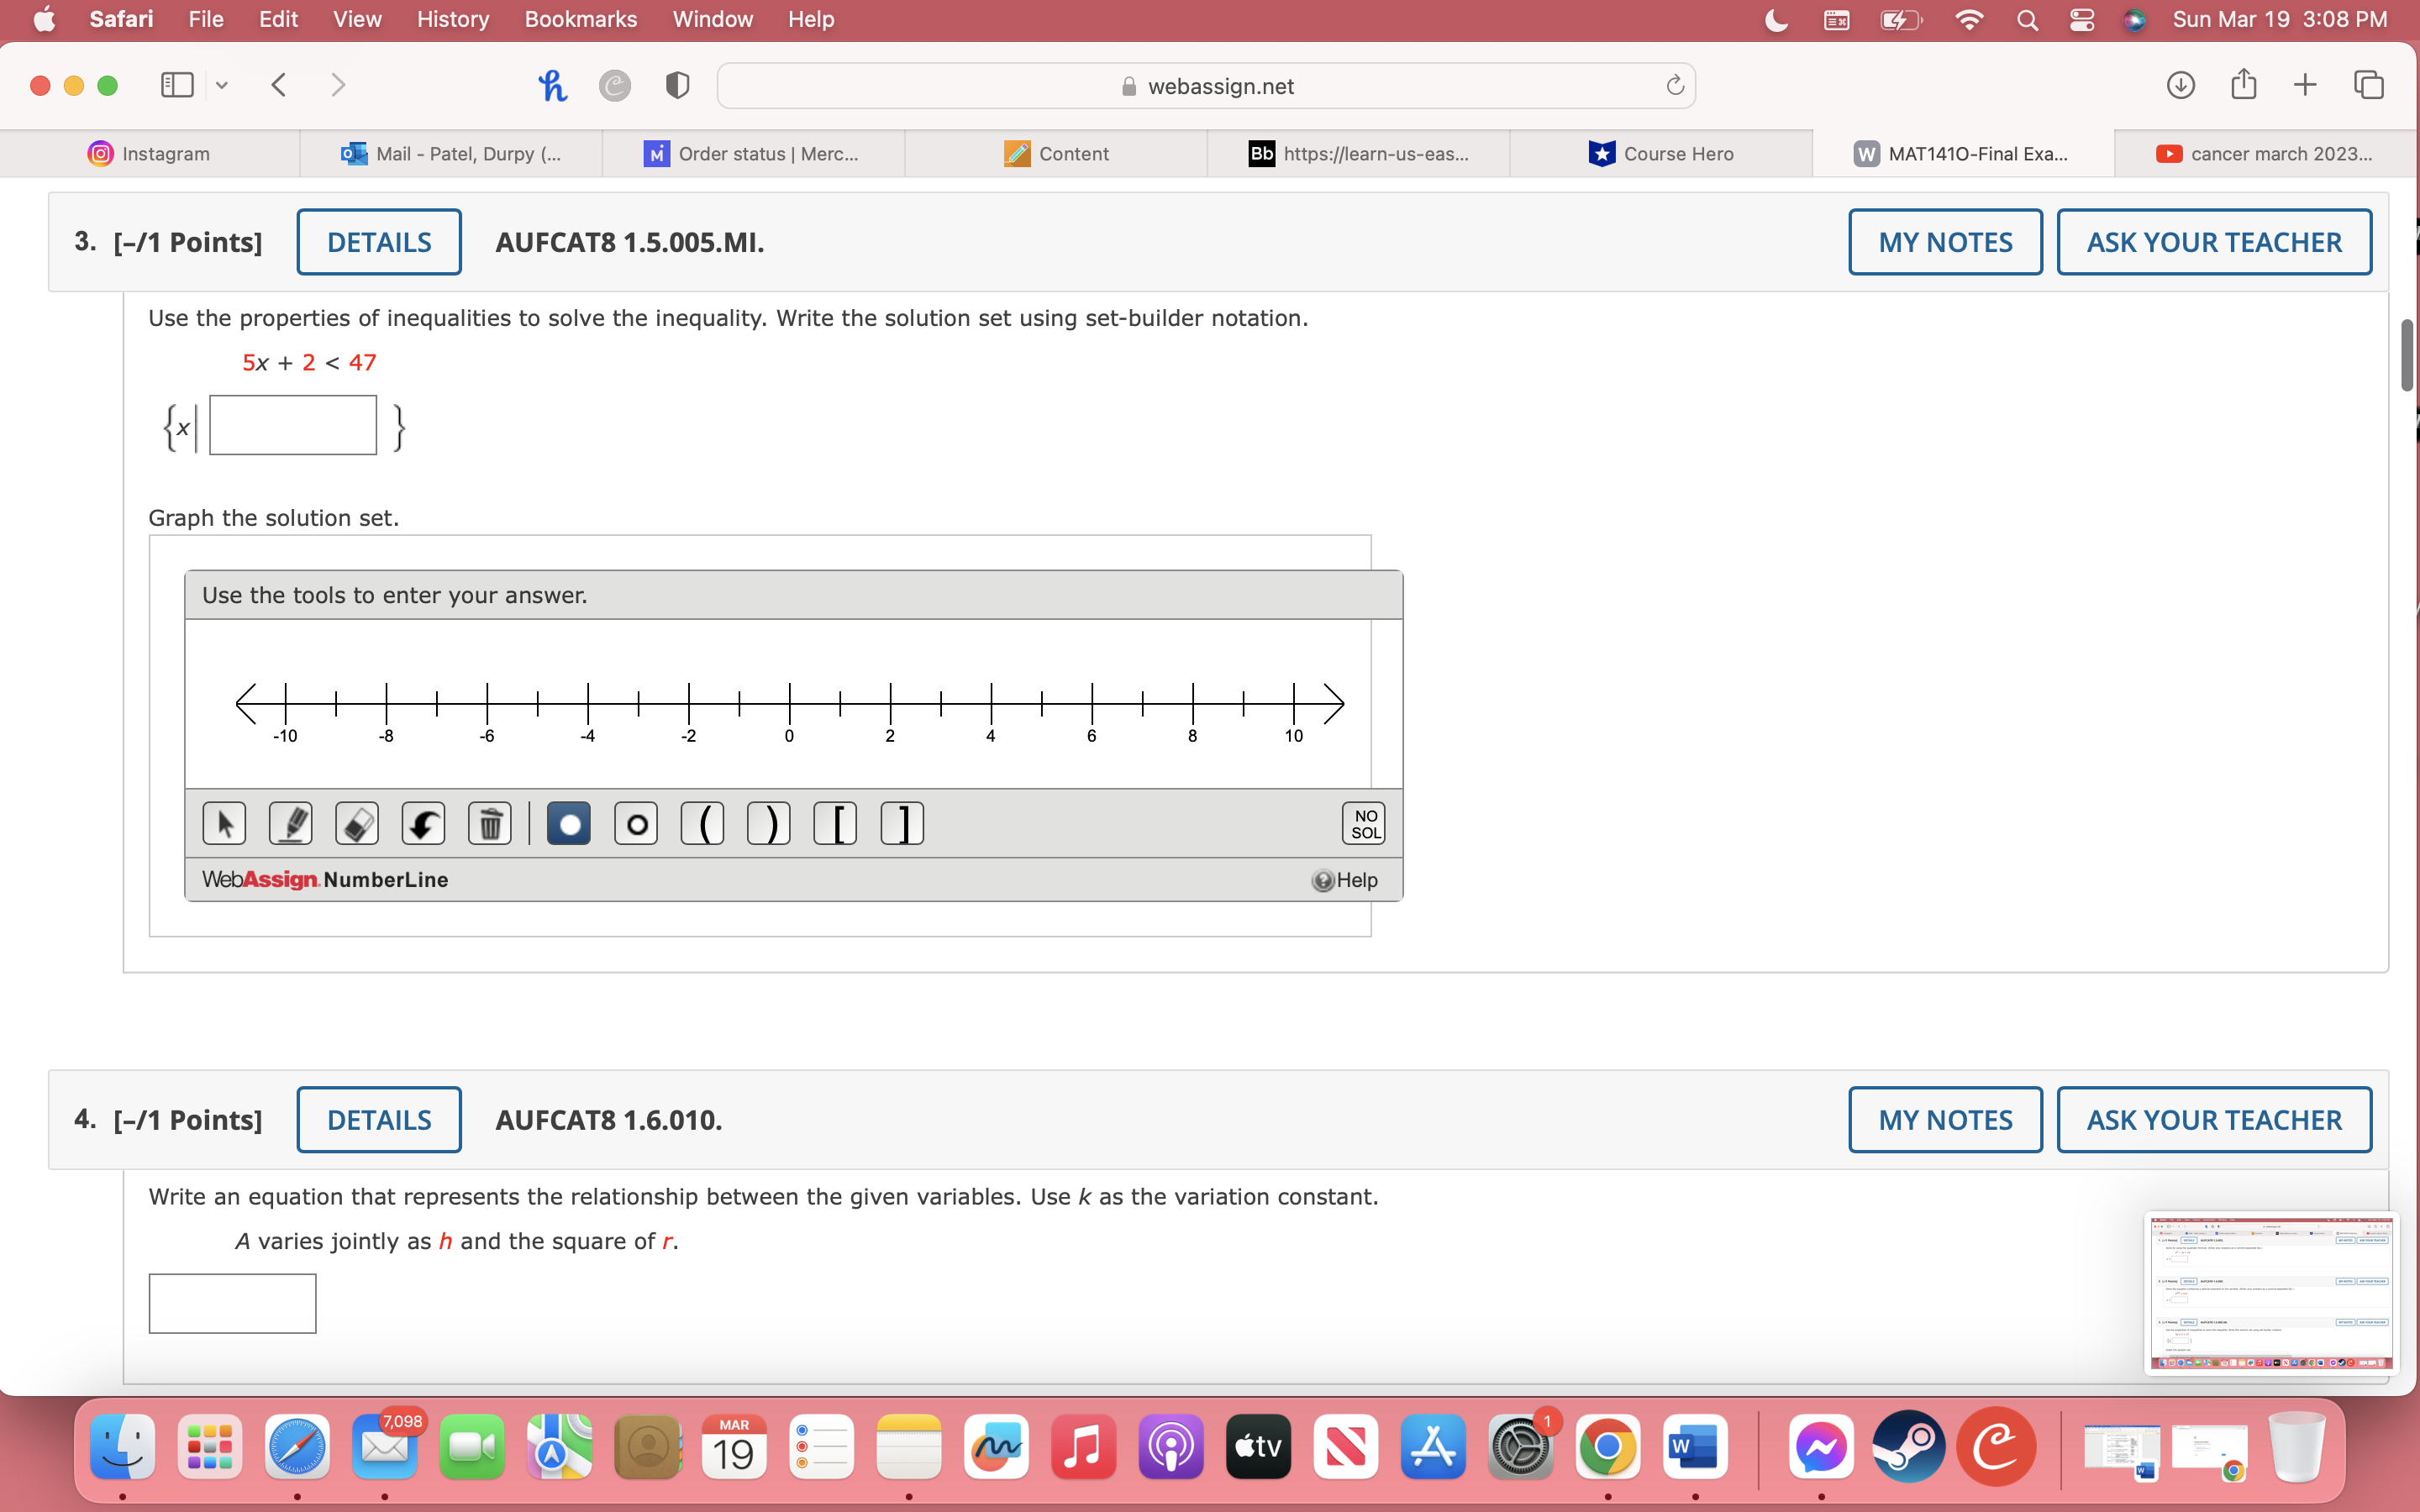Select the left parenthesis endpoint tool

click(703, 823)
